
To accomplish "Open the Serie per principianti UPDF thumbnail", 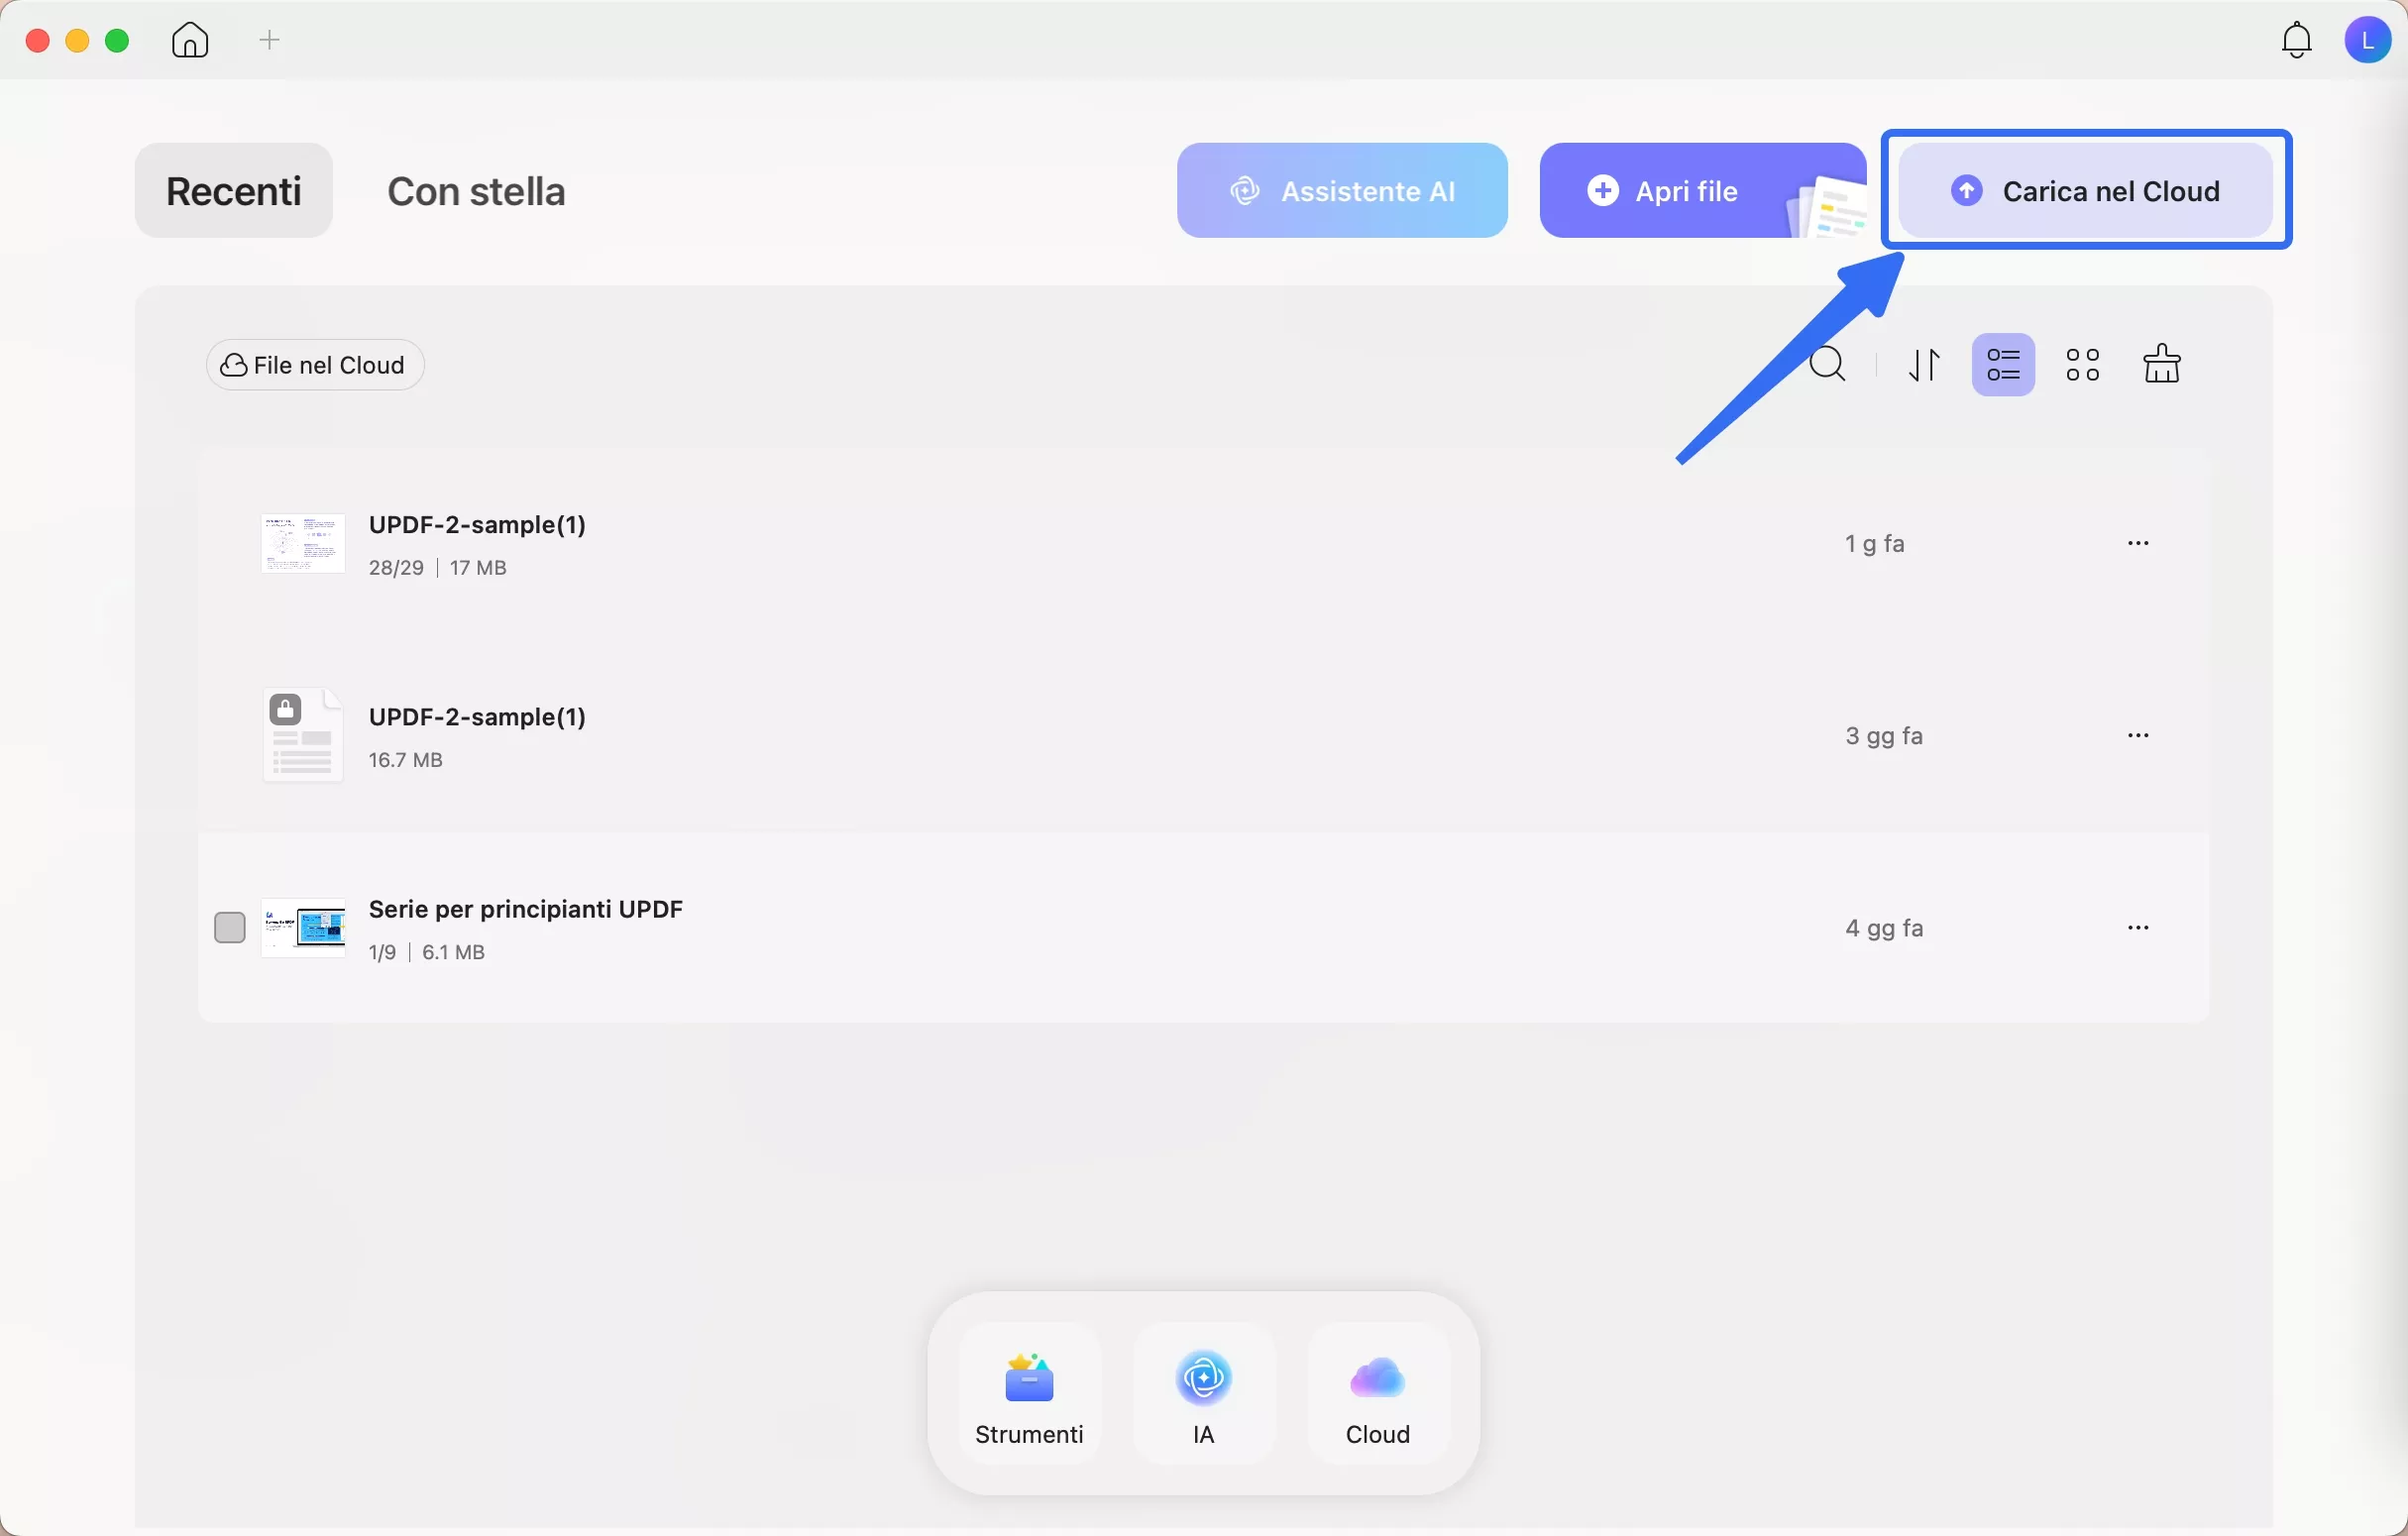I will pos(305,926).
